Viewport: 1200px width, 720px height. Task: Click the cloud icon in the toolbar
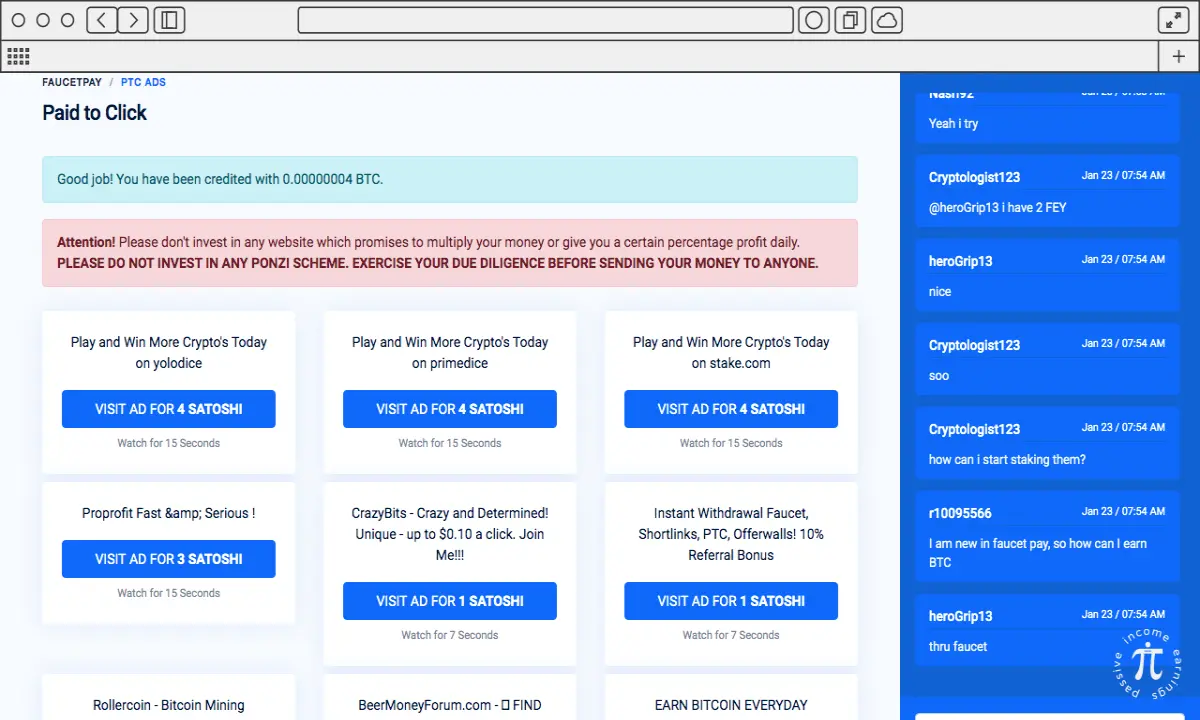point(887,20)
